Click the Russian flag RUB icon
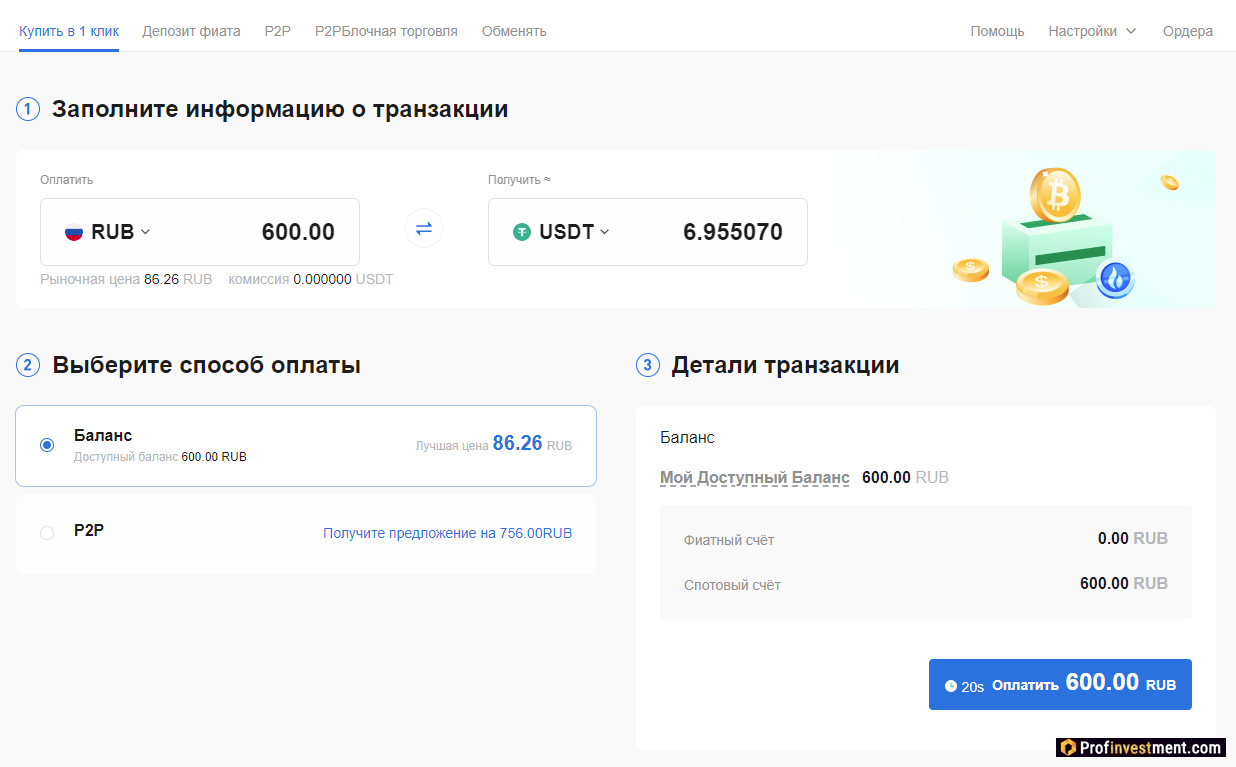 (74, 232)
